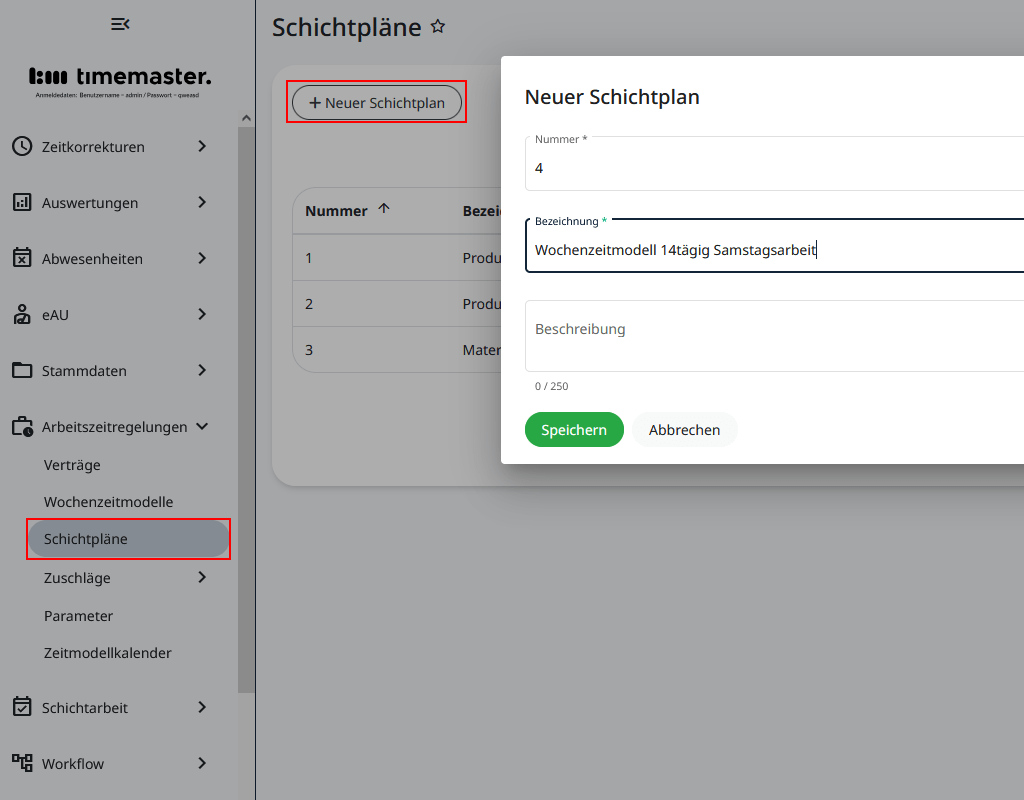This screenshot has height=800, width=1024.
Task: Select the Arbeitszeitregelungen icon
Action: pos(22,426)
